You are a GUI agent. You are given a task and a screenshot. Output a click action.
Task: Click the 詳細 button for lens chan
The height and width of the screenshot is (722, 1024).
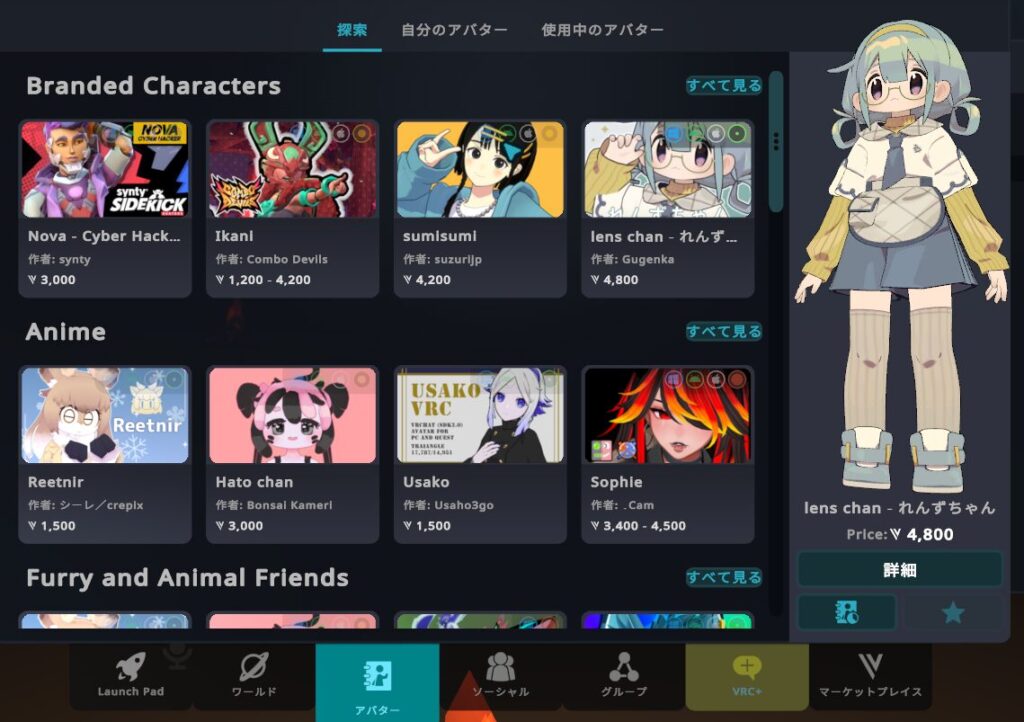900,570
